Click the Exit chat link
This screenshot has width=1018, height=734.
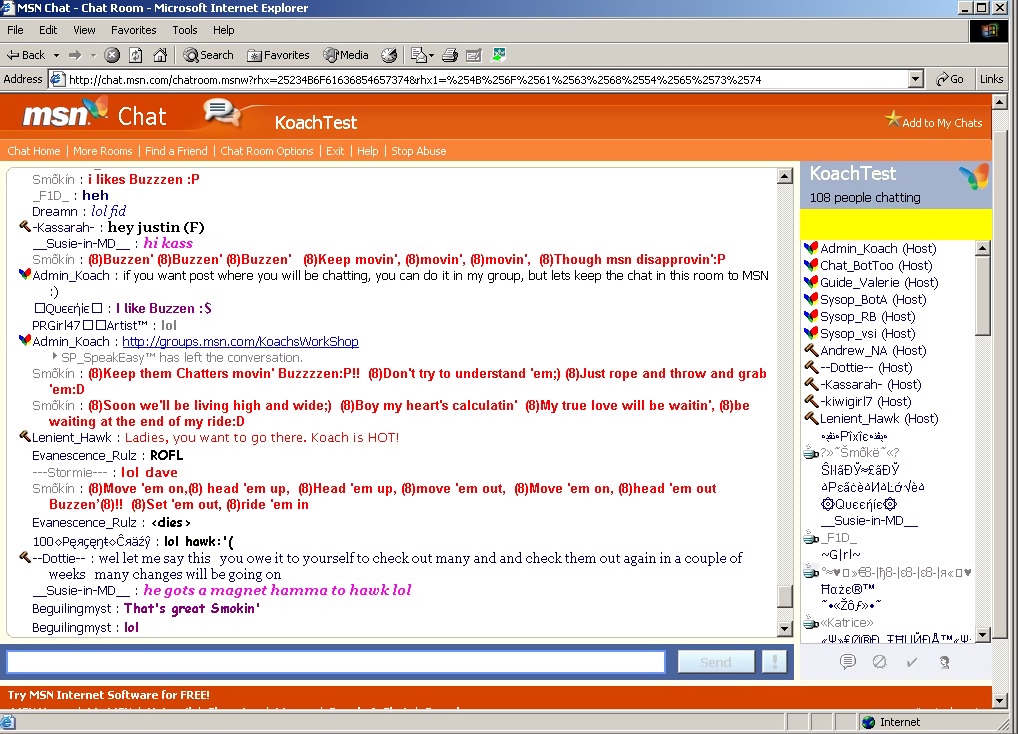tap(335, 151)
